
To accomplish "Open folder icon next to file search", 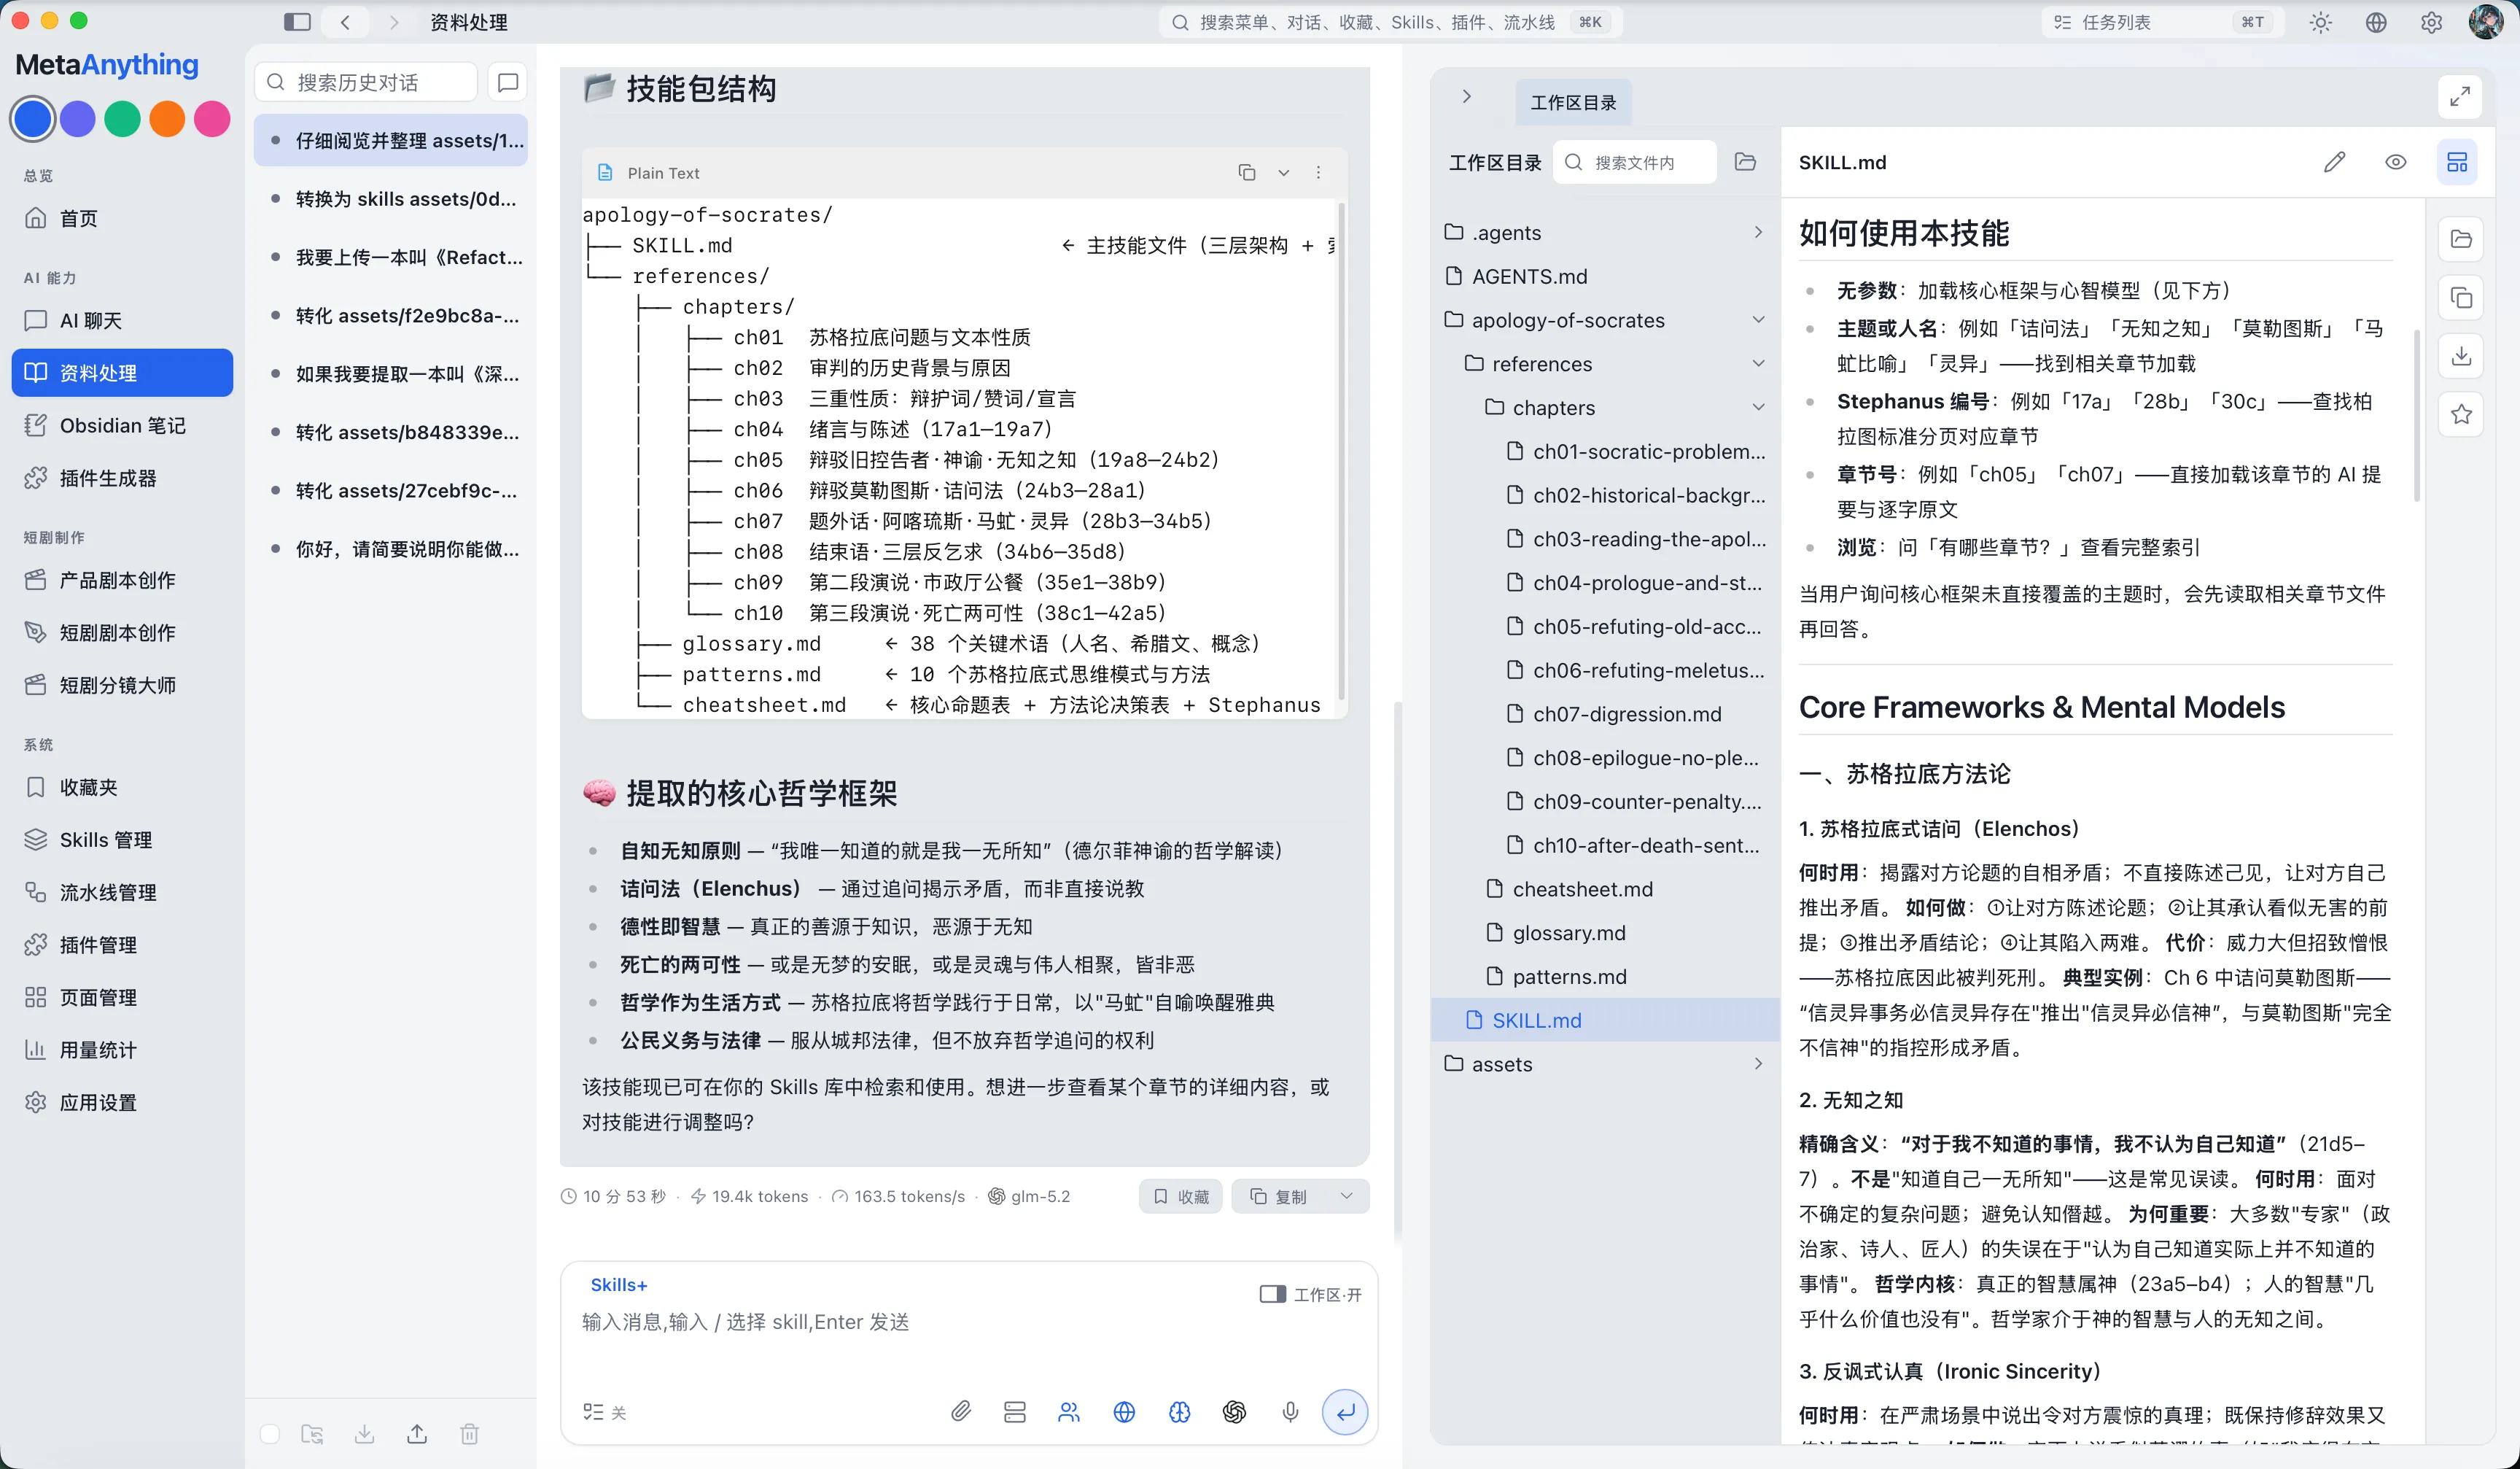I will pyautogui.click(x=1745, y=162).
